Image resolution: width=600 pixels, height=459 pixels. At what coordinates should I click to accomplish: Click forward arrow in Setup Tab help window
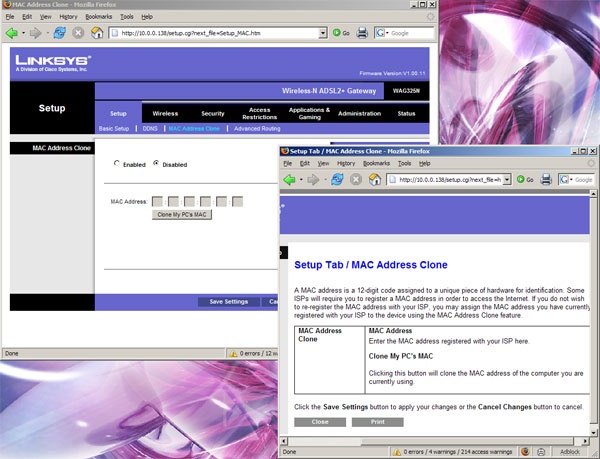(x=313, y=179)
